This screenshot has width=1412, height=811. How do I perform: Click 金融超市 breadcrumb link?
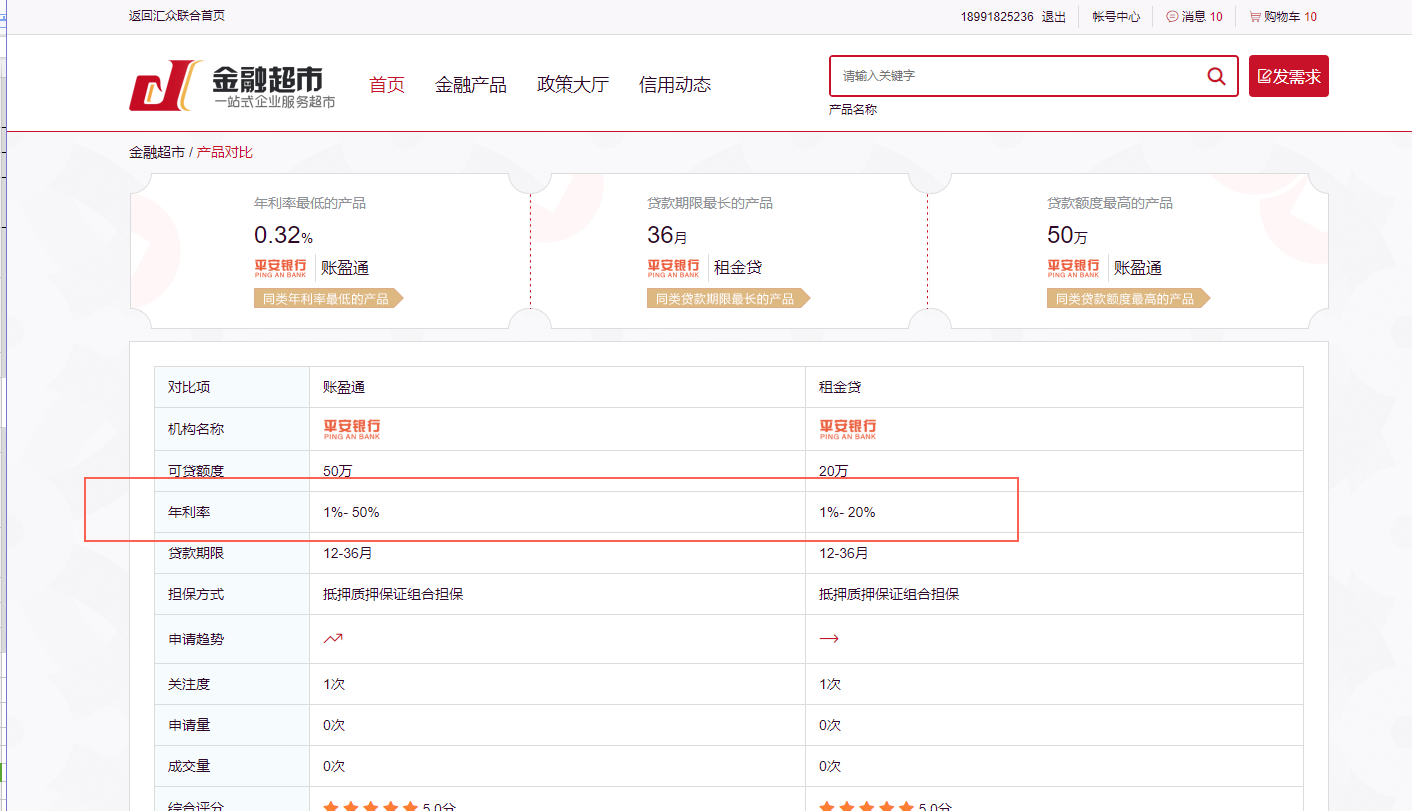click(157, 153)
